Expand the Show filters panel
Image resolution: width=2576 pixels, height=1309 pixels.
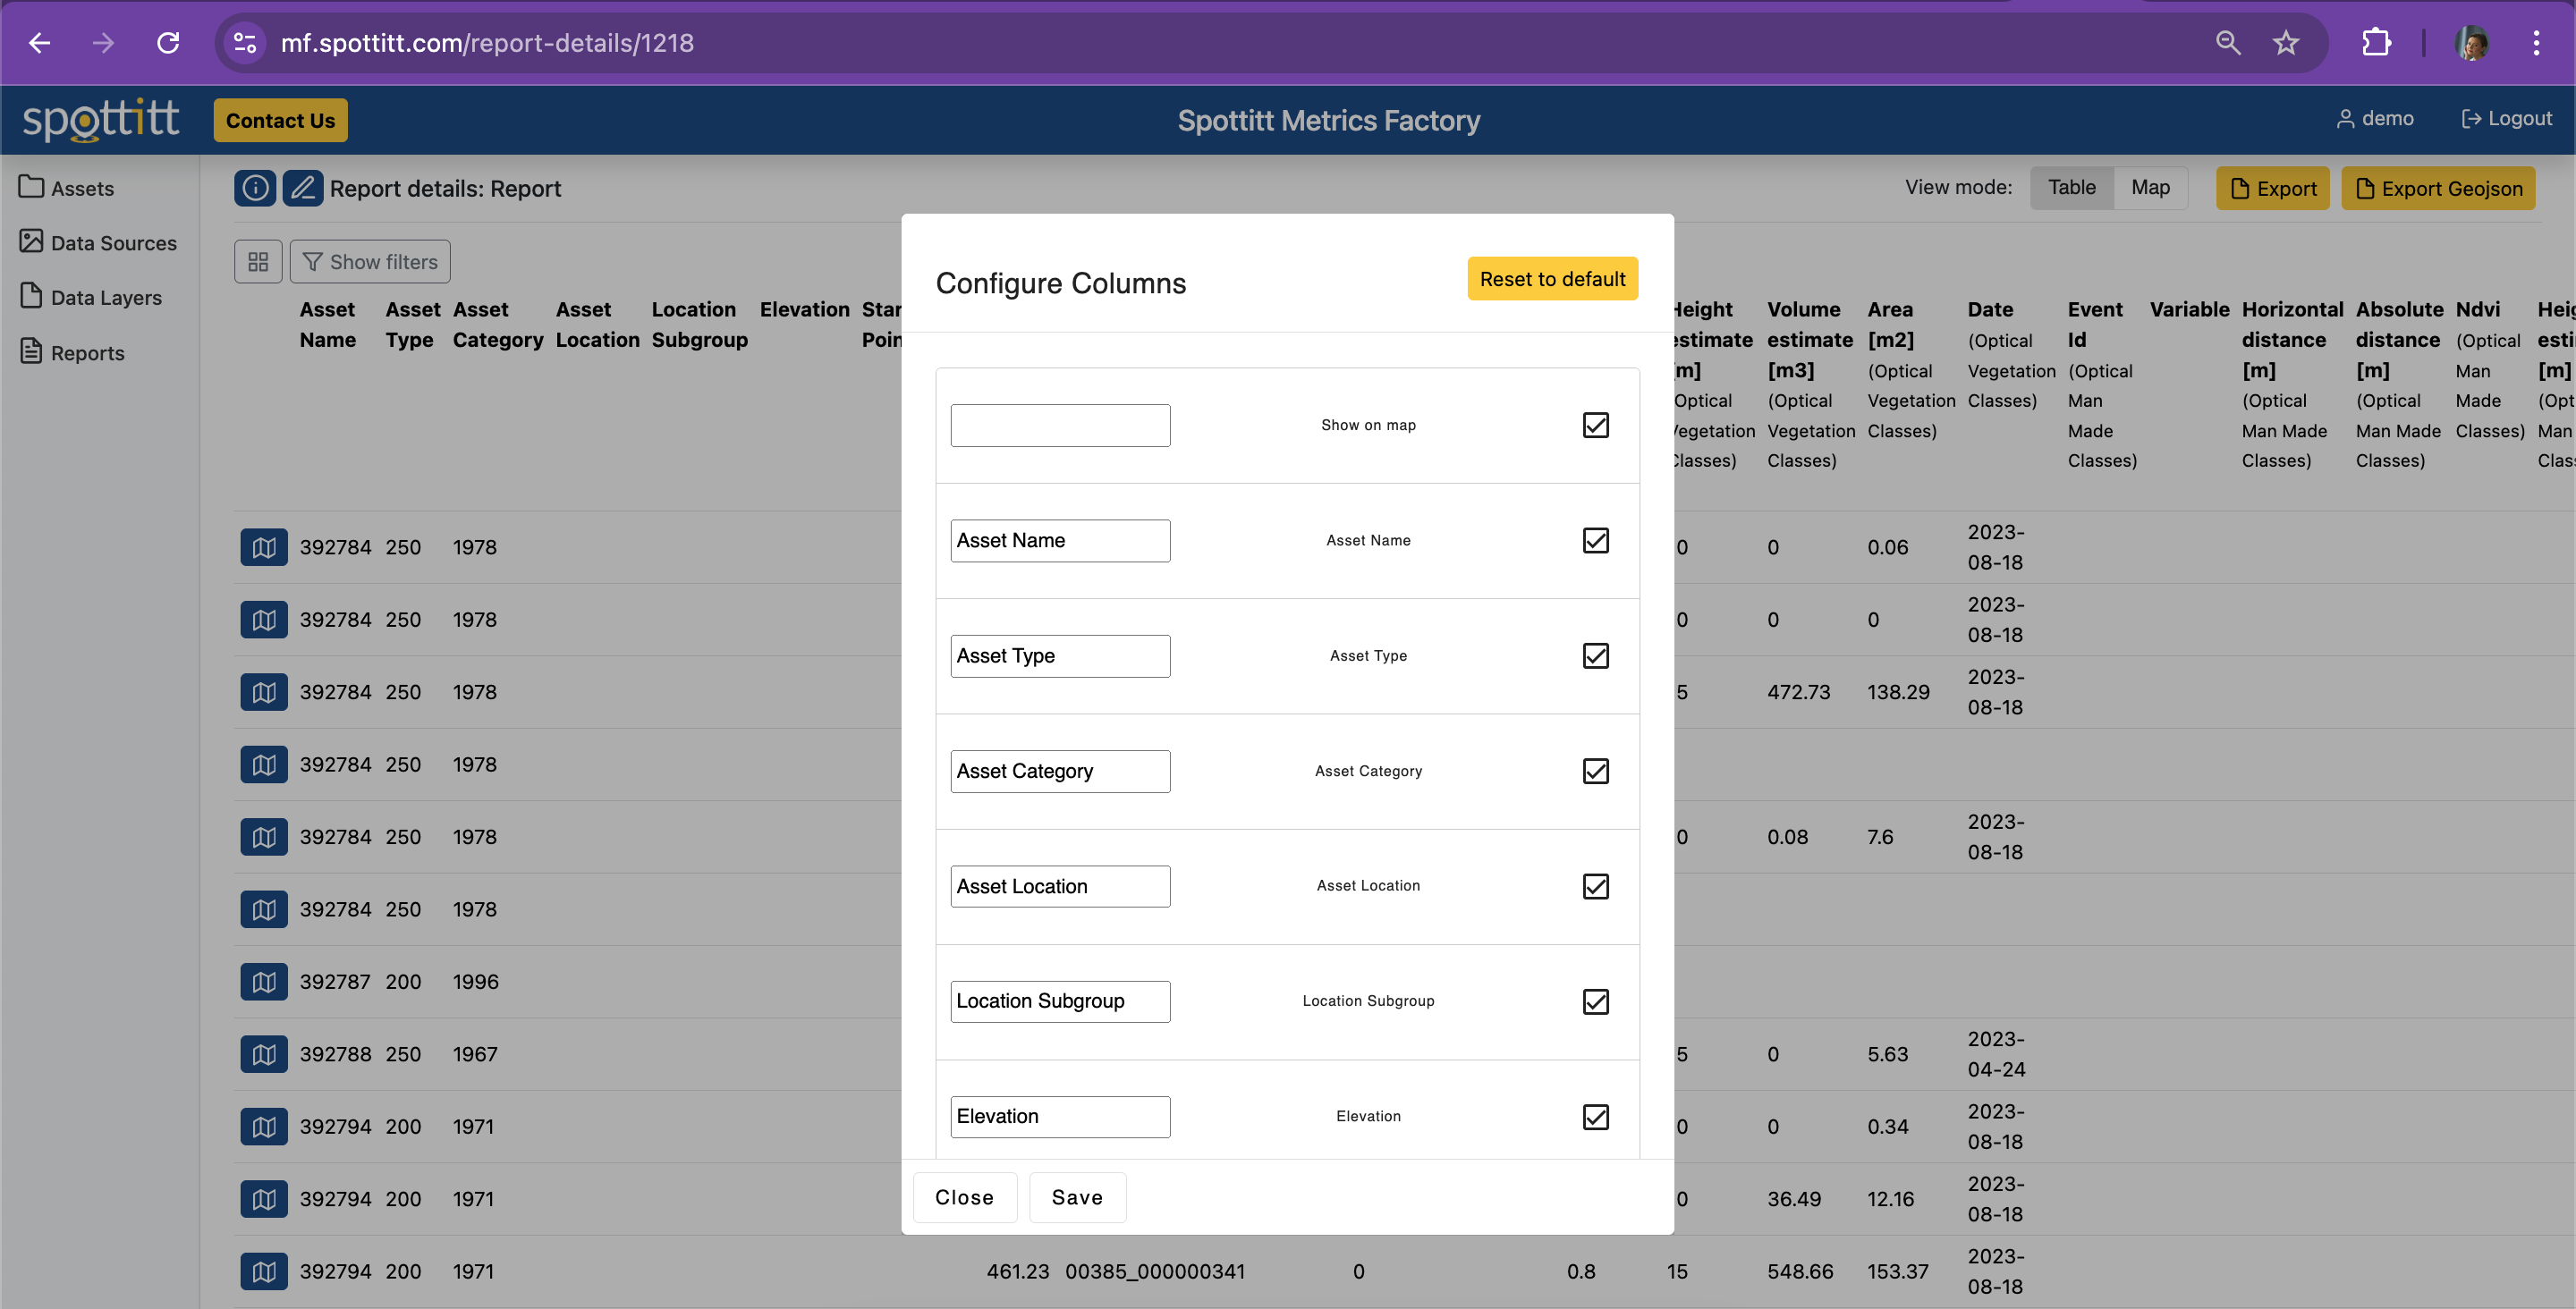tap(370, 262)
